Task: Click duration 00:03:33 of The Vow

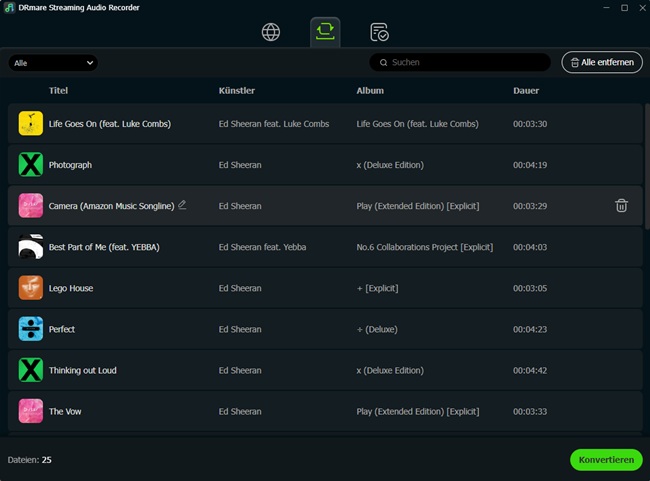Action: 530,411
